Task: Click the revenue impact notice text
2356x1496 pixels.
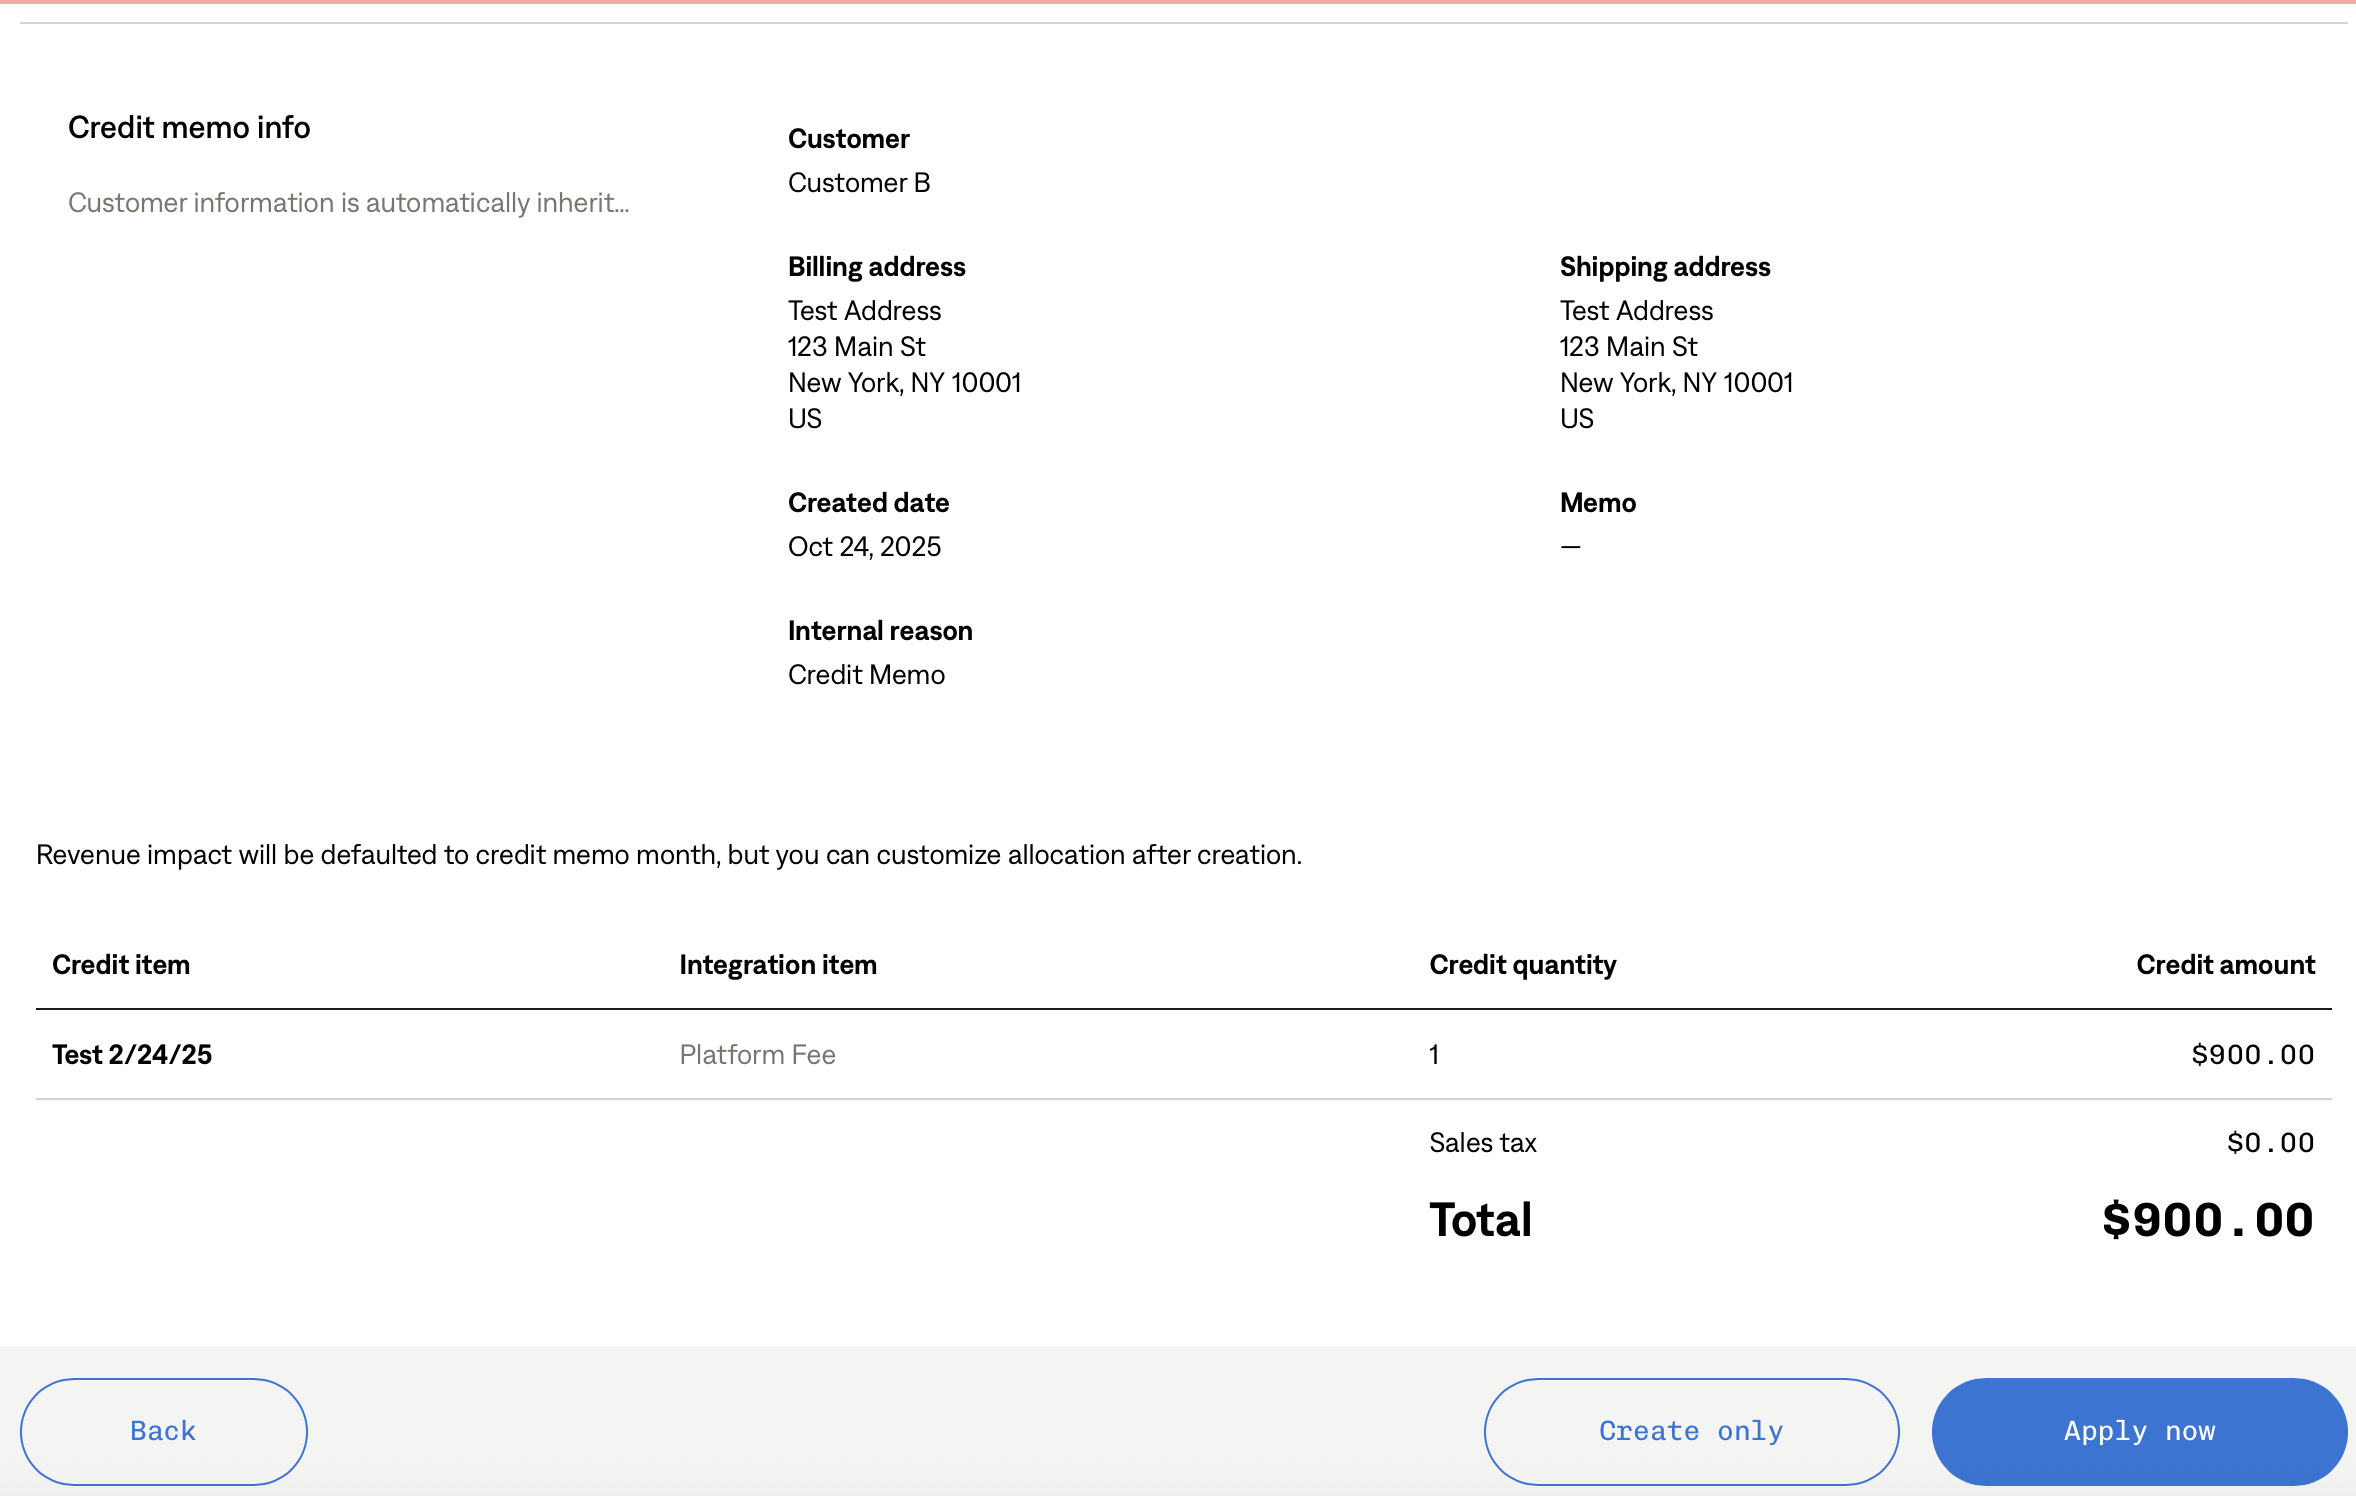Action: [668, 855]
